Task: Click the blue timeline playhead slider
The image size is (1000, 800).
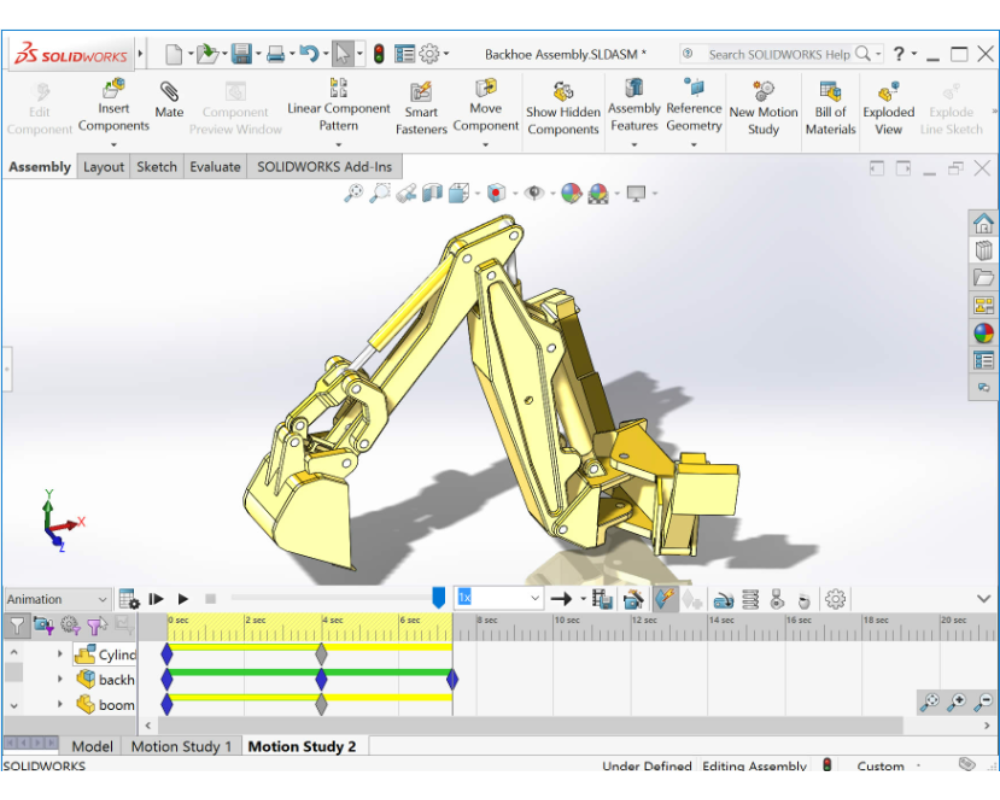Action: (438, 597)
